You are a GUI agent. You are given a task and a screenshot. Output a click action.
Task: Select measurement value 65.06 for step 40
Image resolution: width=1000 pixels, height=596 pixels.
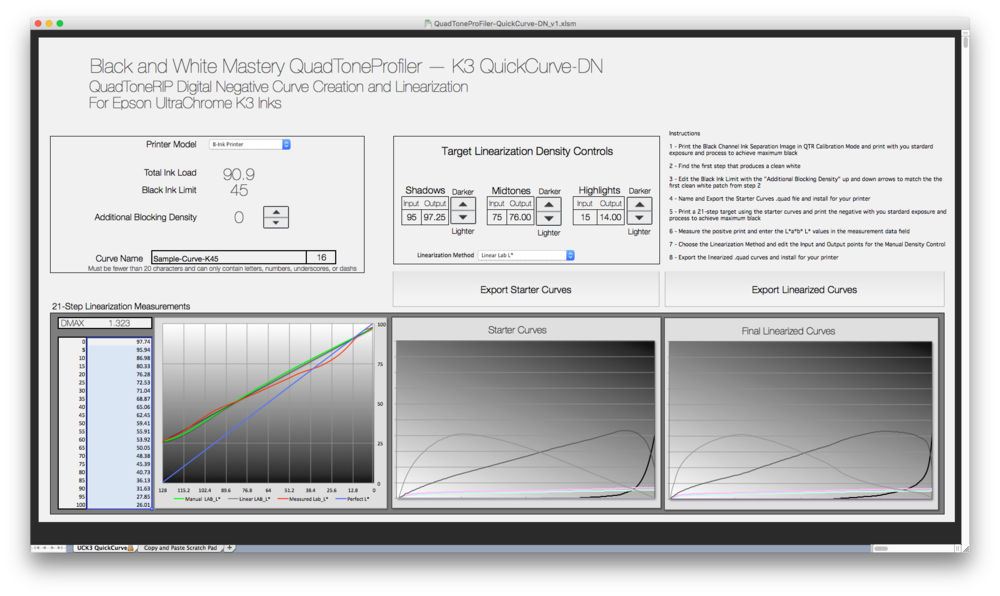[x=119, y=407]
